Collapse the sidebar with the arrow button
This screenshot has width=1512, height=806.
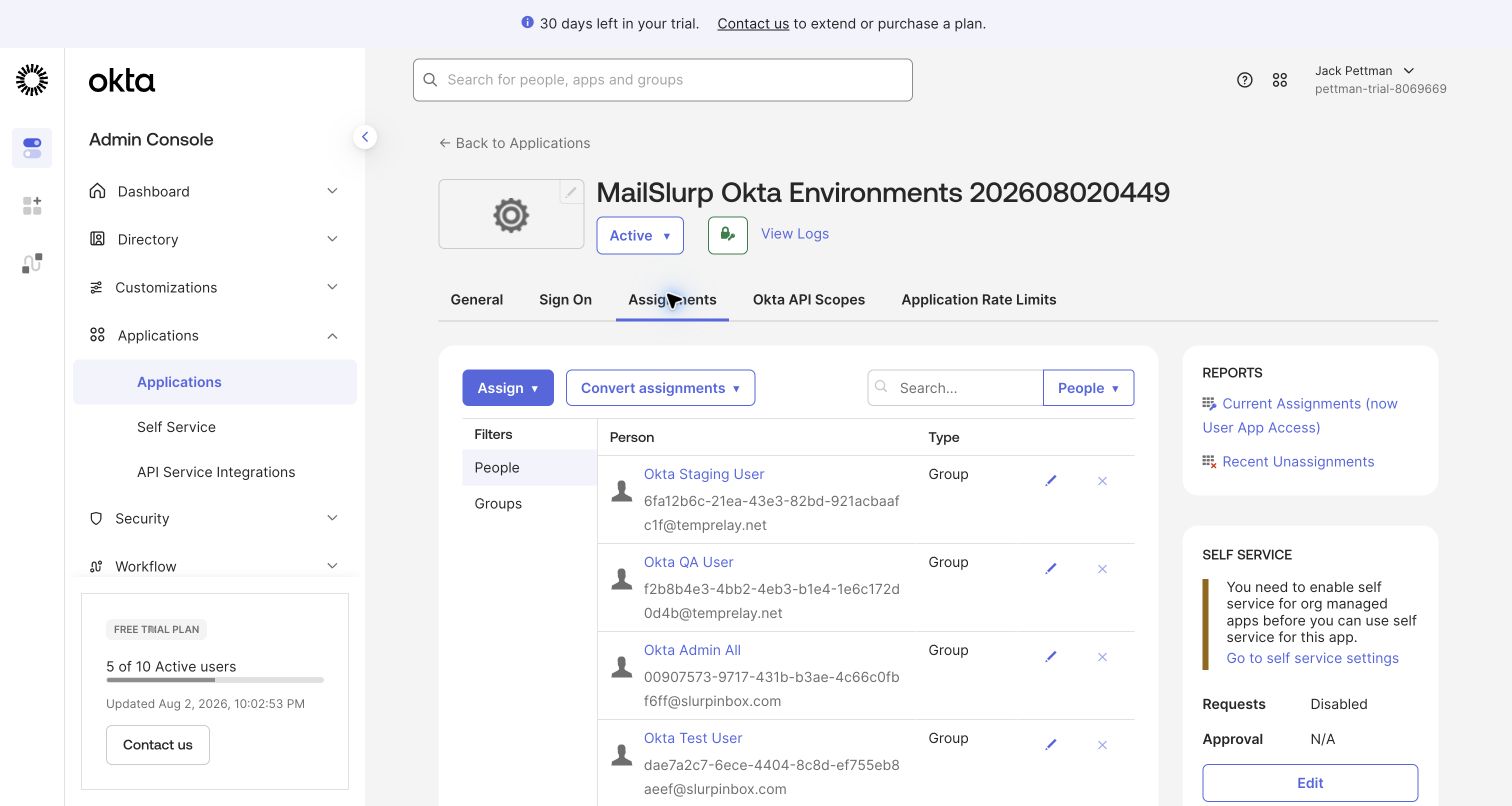pos(365,137)
